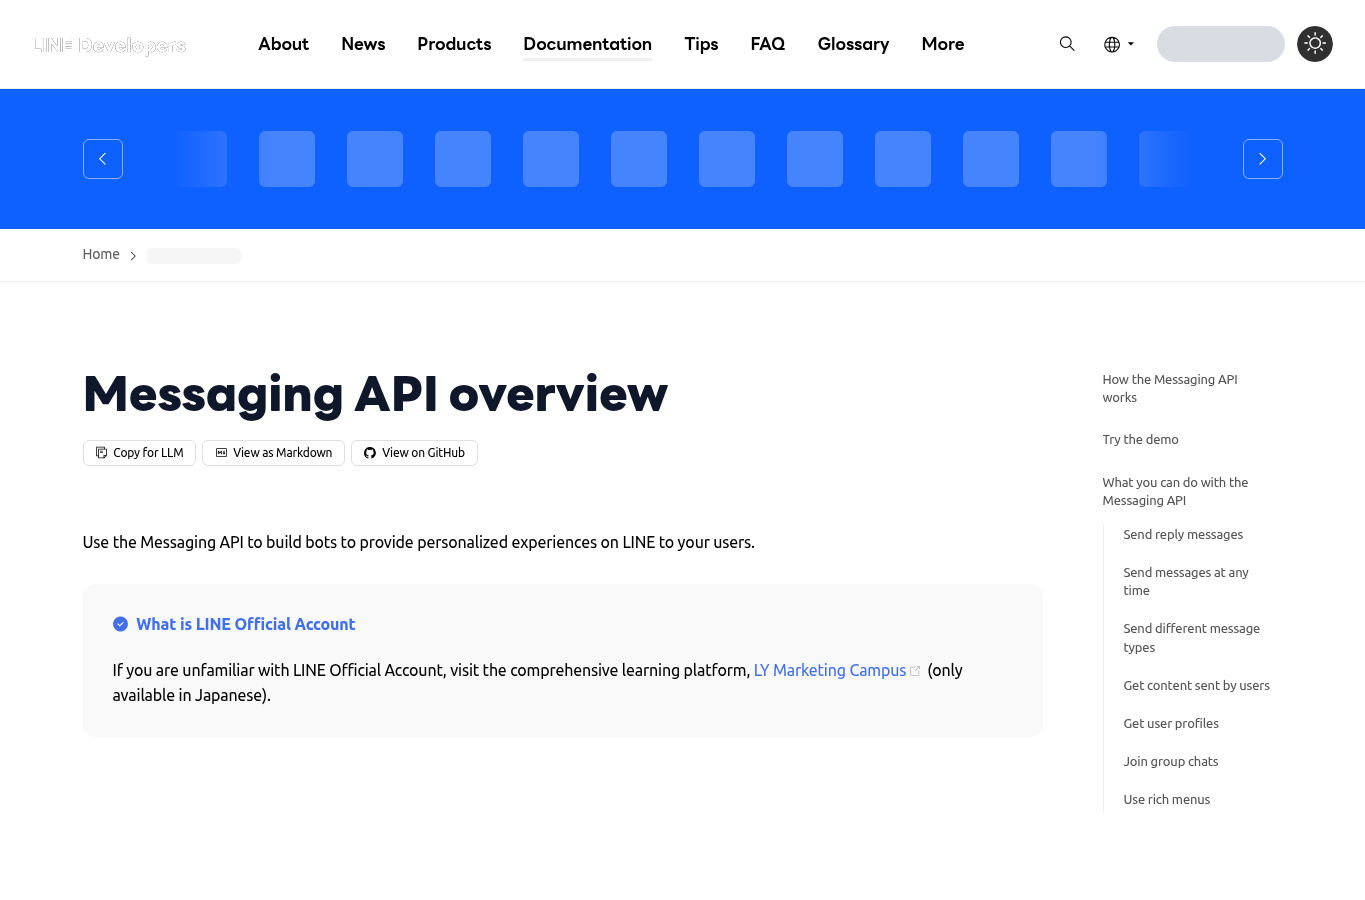Click the LINE Developers logo

tap(110, 45)
